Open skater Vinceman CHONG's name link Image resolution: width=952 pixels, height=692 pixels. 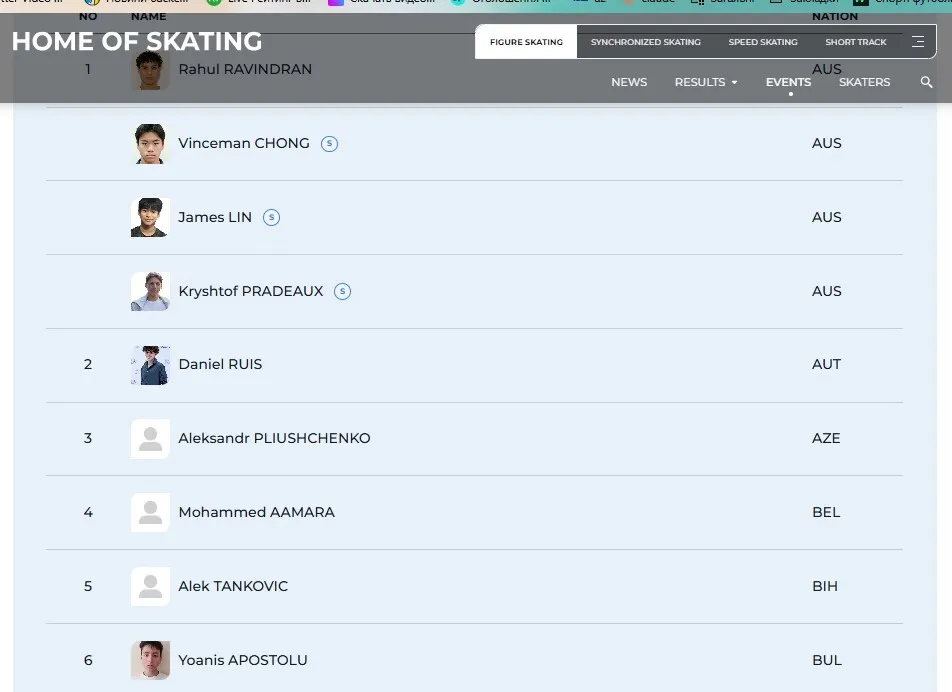coord(243,143)
